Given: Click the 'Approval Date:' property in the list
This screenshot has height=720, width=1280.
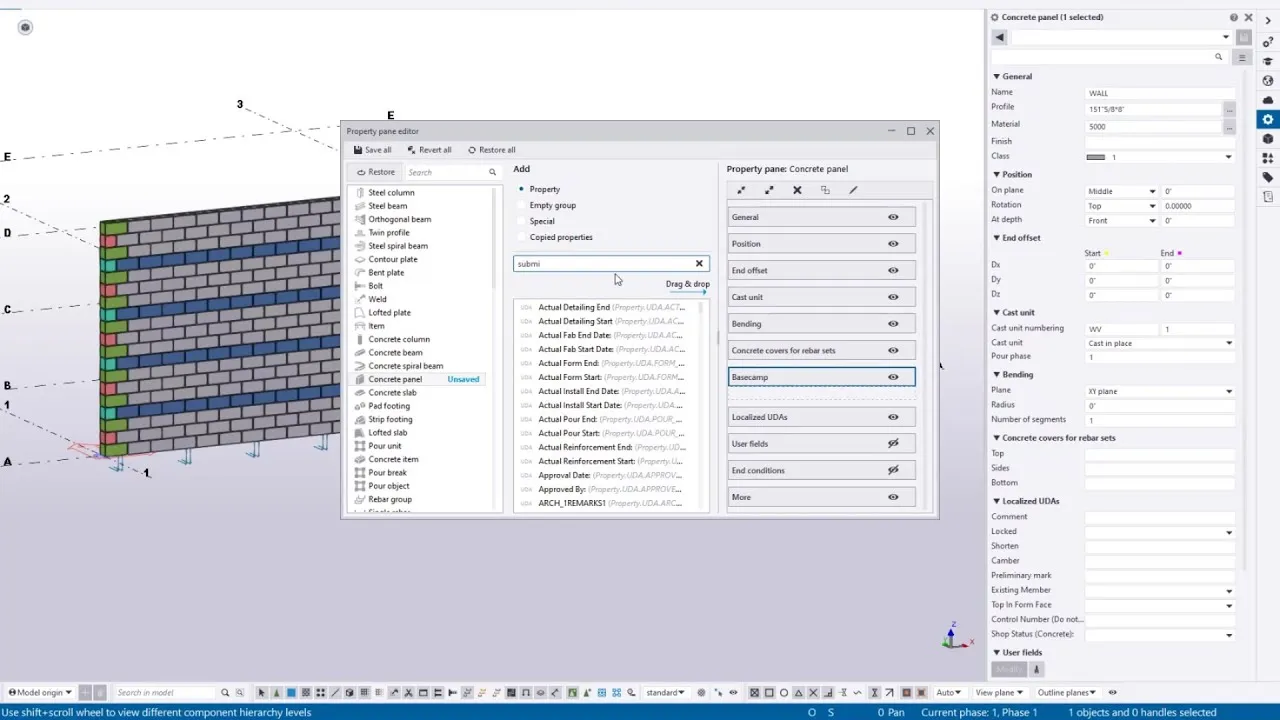Looking at the screenshot, I should [x=564, y=475].
